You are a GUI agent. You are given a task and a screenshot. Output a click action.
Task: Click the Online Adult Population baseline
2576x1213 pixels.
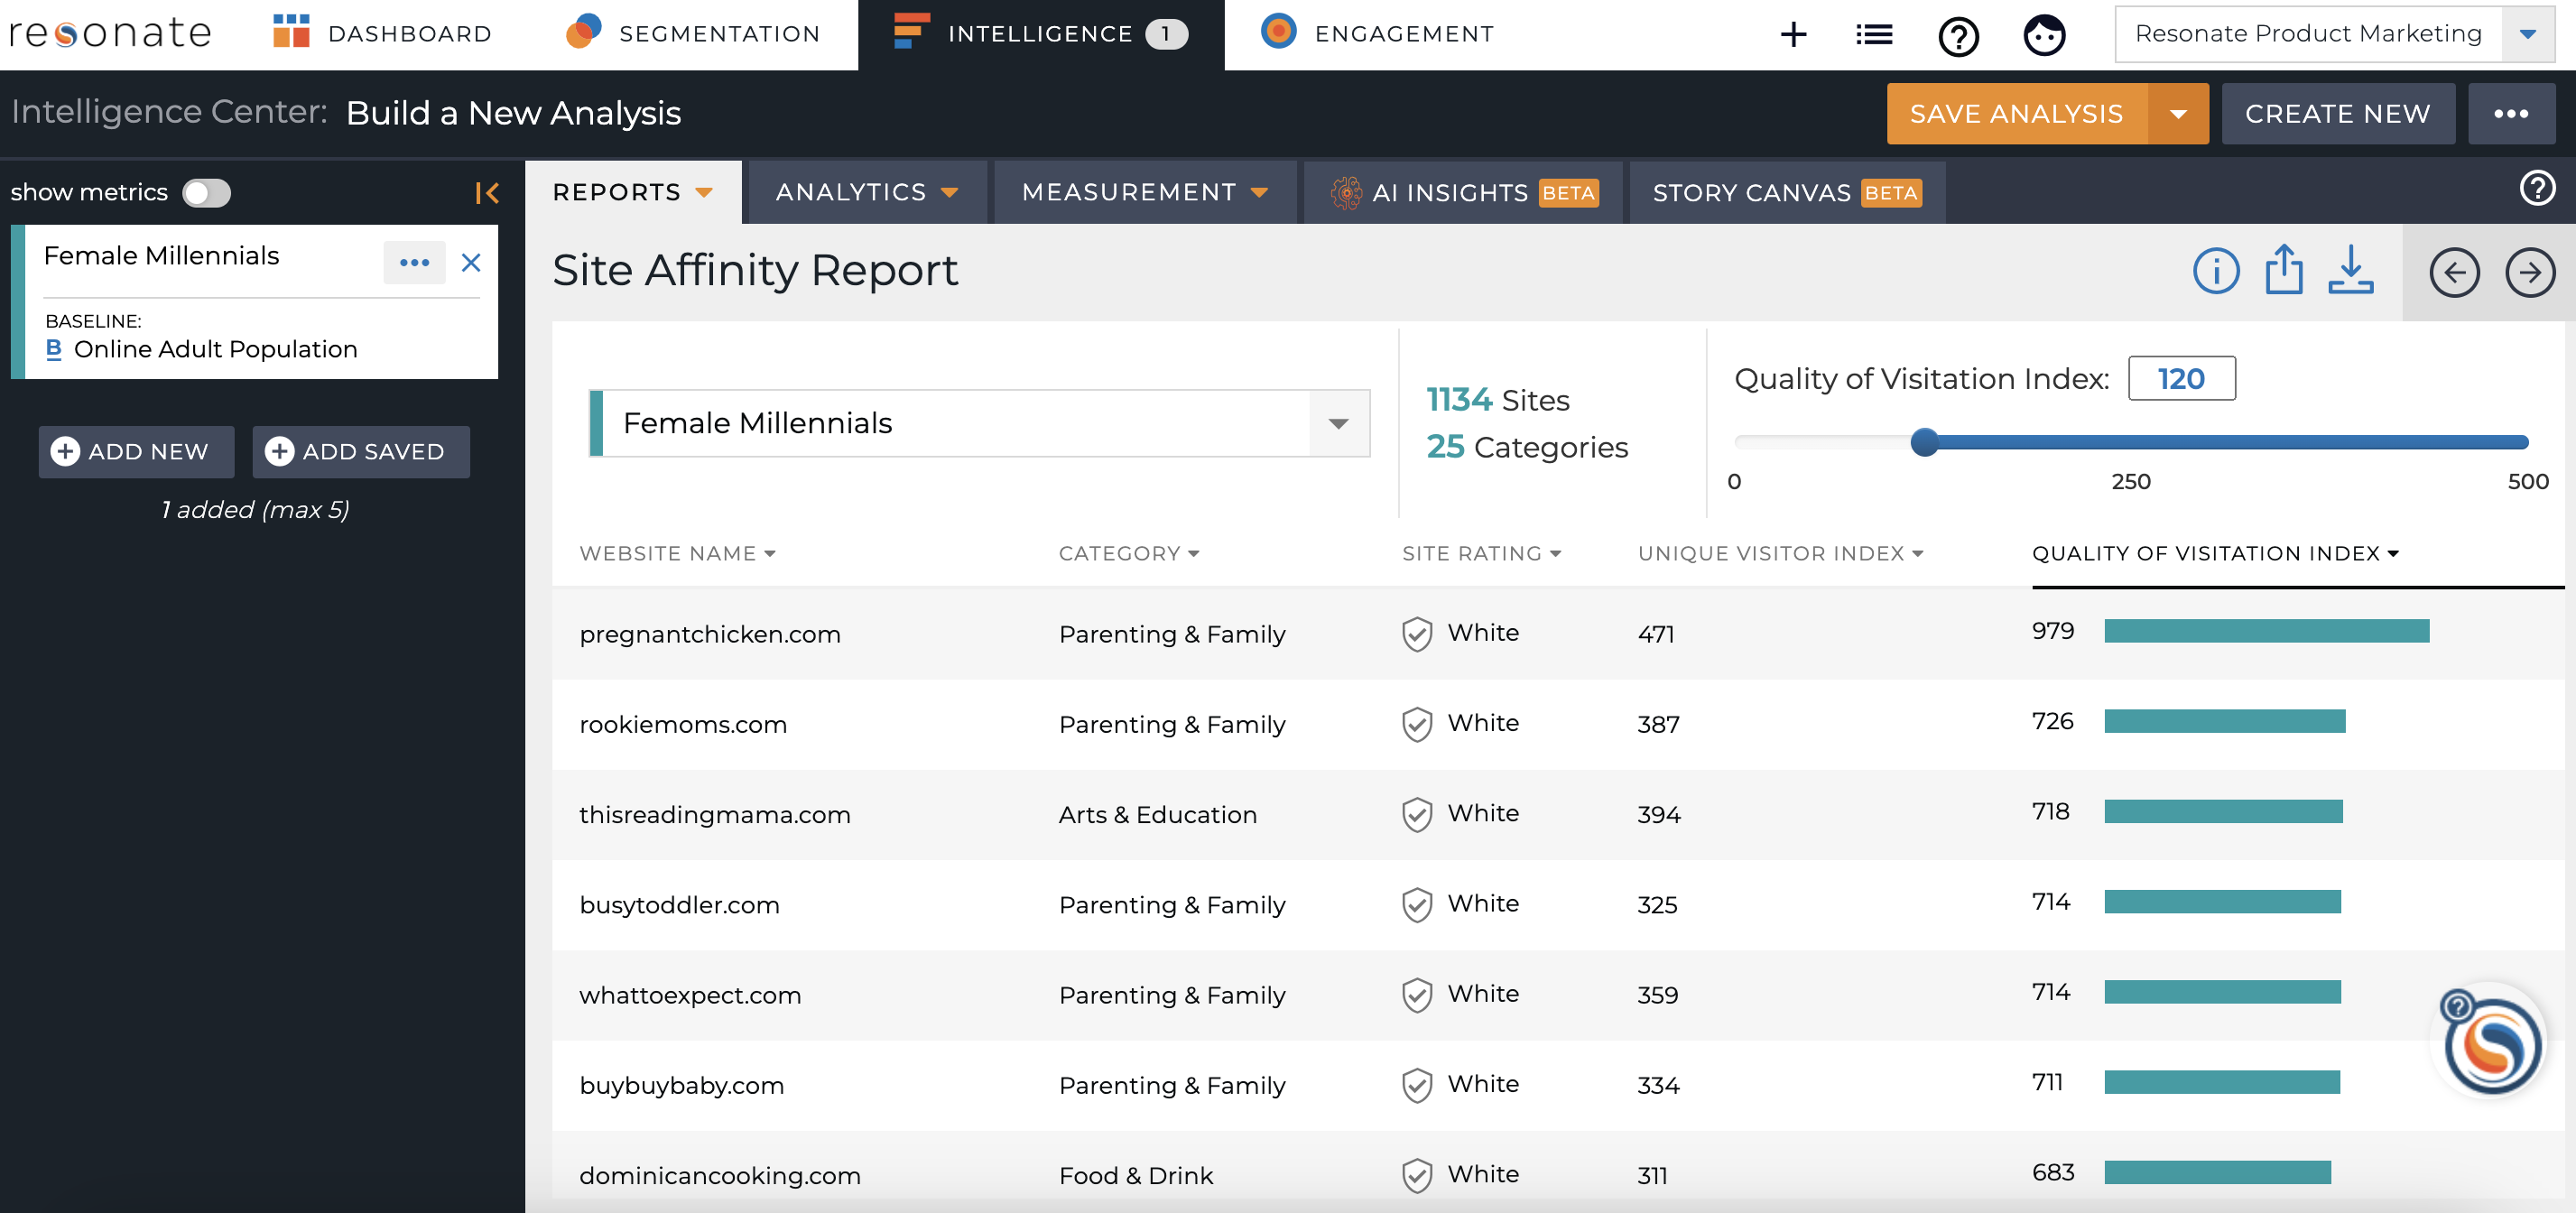[x=215, y=349]
